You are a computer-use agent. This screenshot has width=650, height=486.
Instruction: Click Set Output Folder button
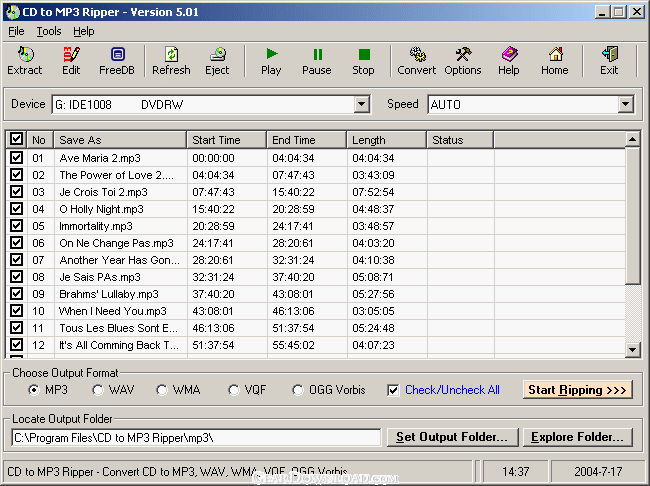click(x=452, y=437)
